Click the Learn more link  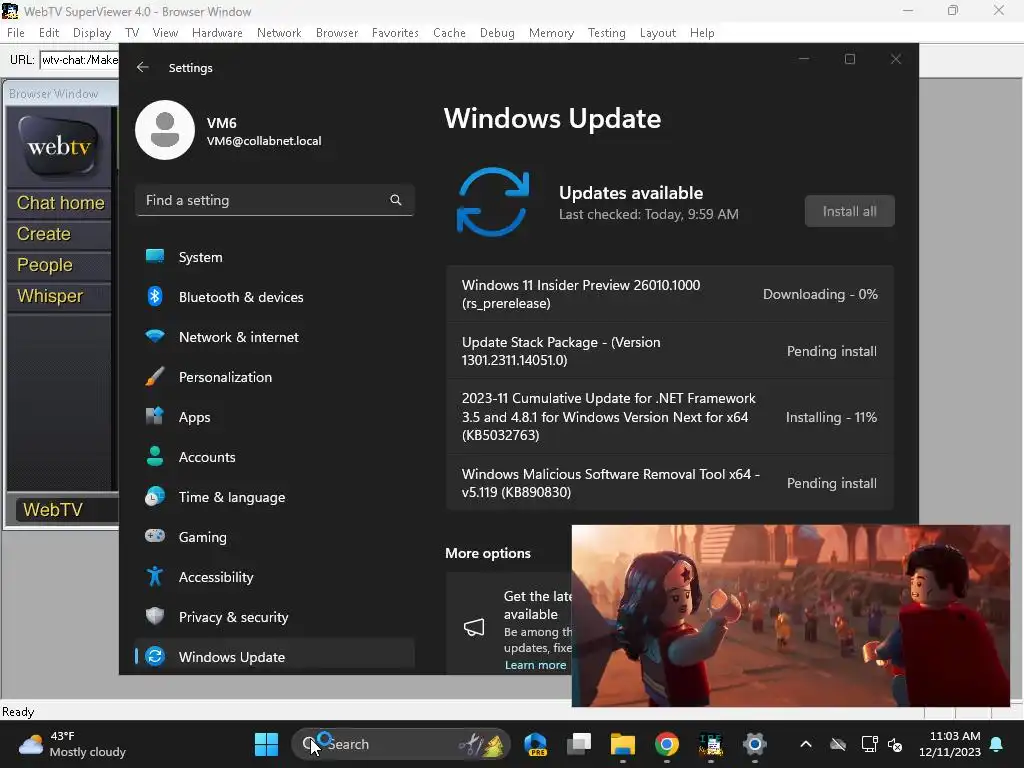[x=536, y=665]
